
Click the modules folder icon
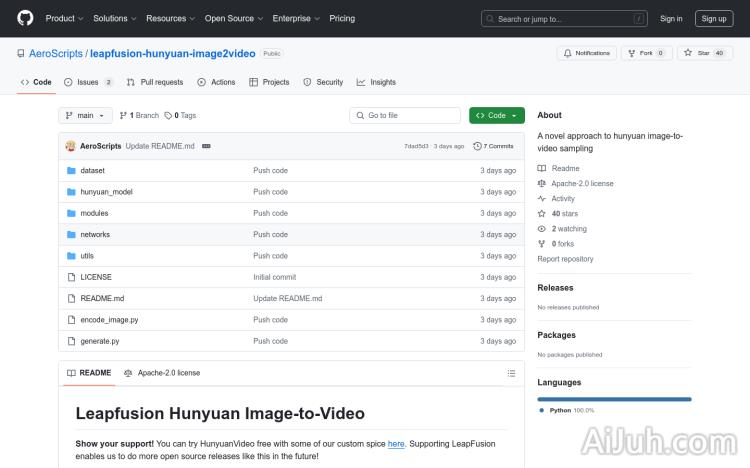pos(71,213)
